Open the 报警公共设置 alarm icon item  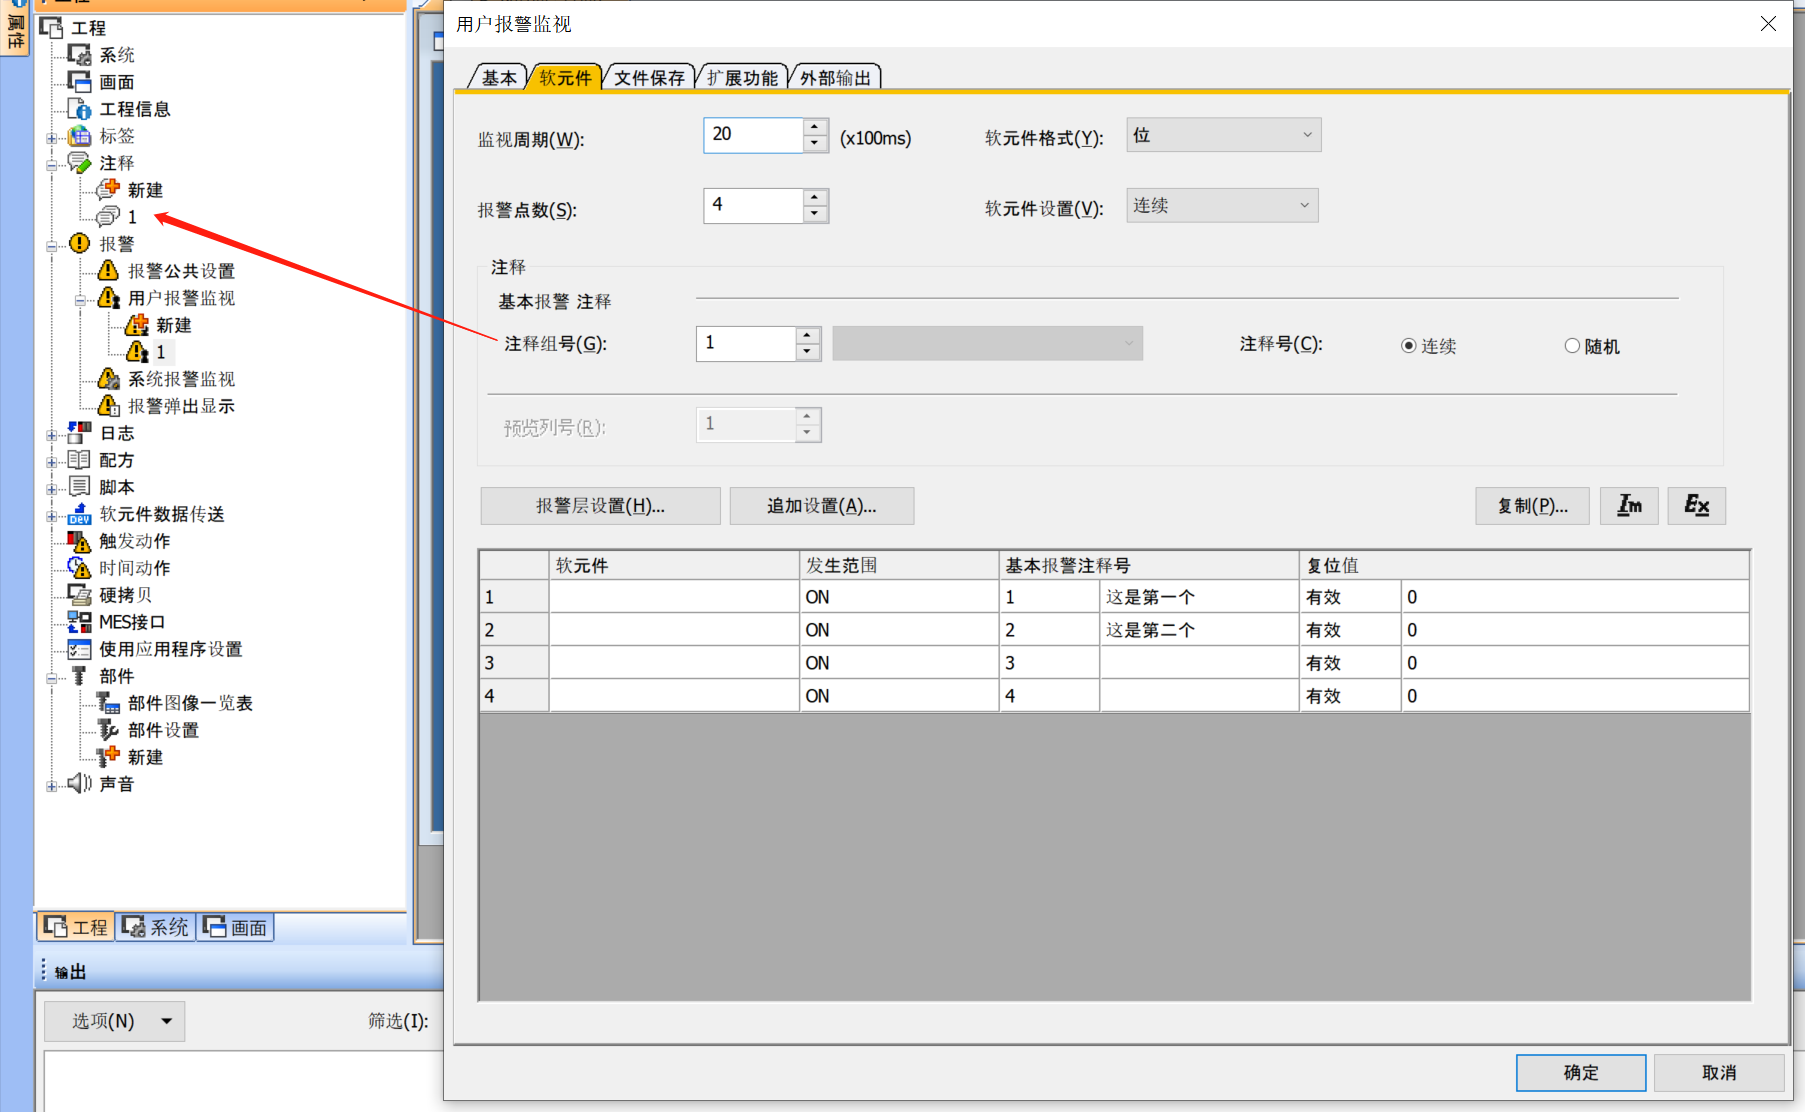point(108,271)
